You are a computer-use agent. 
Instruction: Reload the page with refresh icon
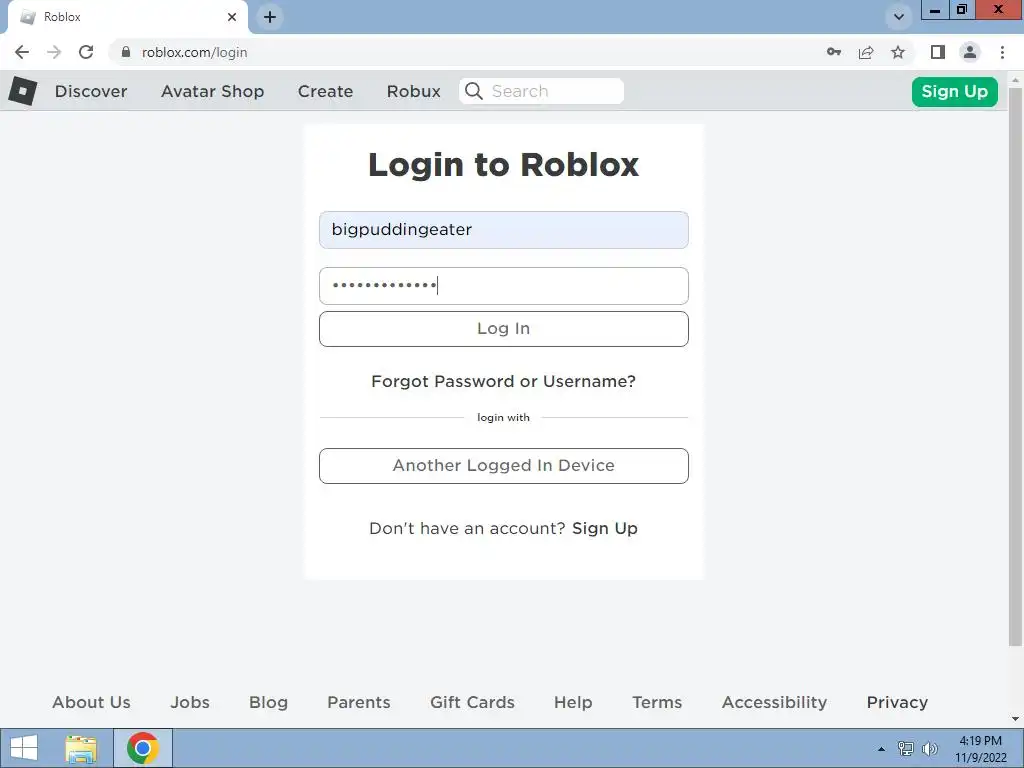[x=86, y=52]
